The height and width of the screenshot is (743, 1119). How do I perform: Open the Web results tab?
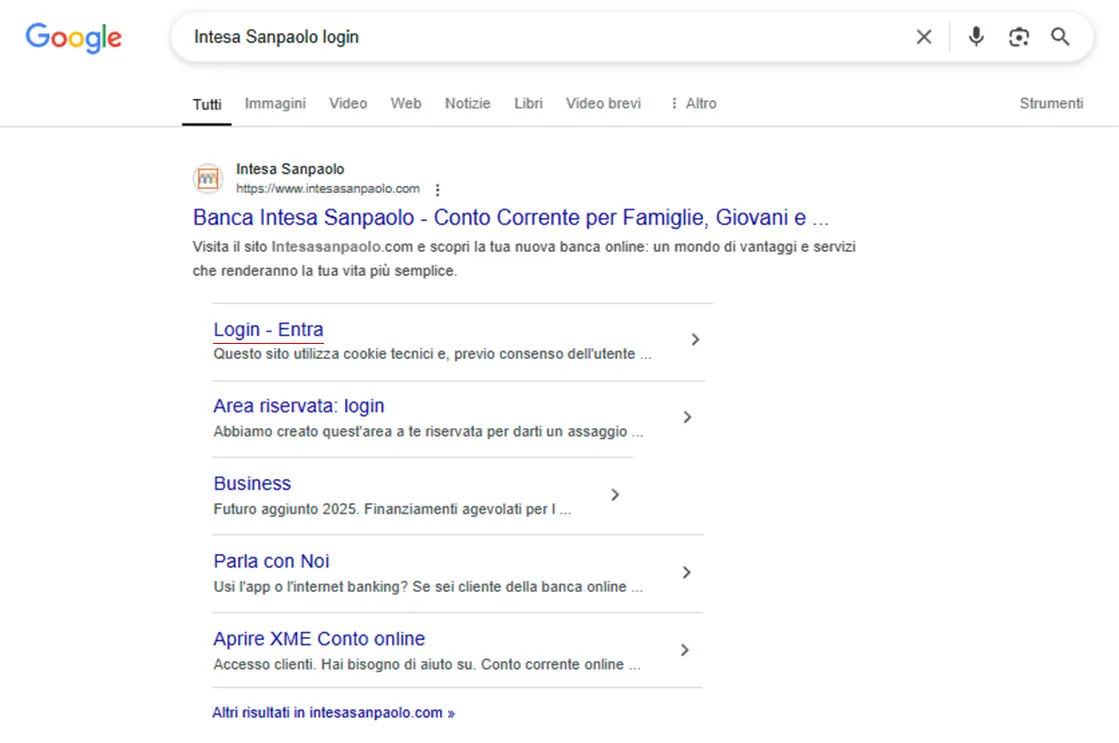click(x=405, y=103)
